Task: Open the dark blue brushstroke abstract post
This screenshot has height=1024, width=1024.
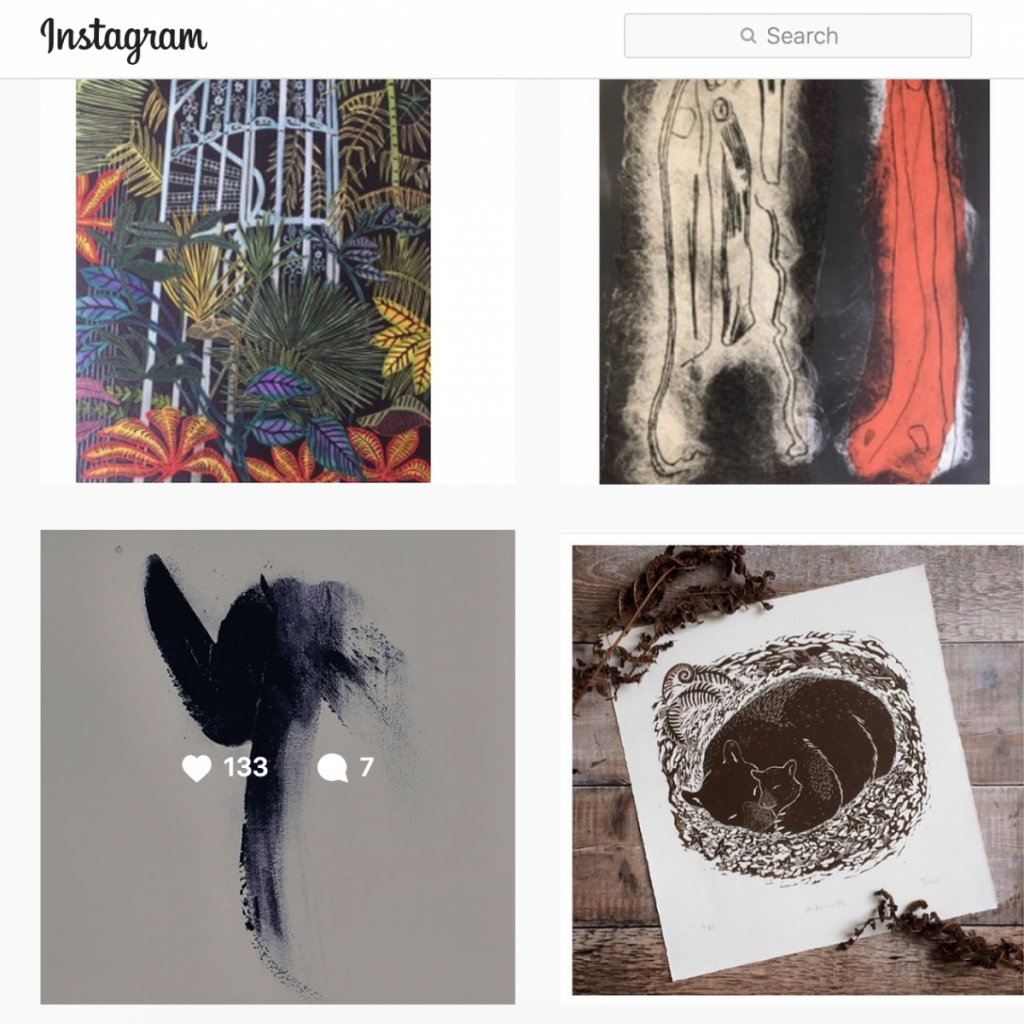Action: [278, 767]
